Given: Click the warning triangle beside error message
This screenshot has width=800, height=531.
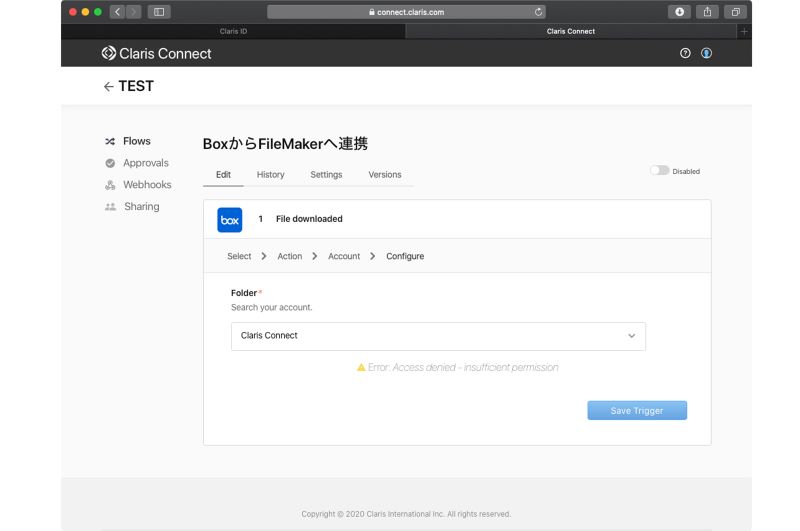Looking at the screenshot, I should 361,367.
